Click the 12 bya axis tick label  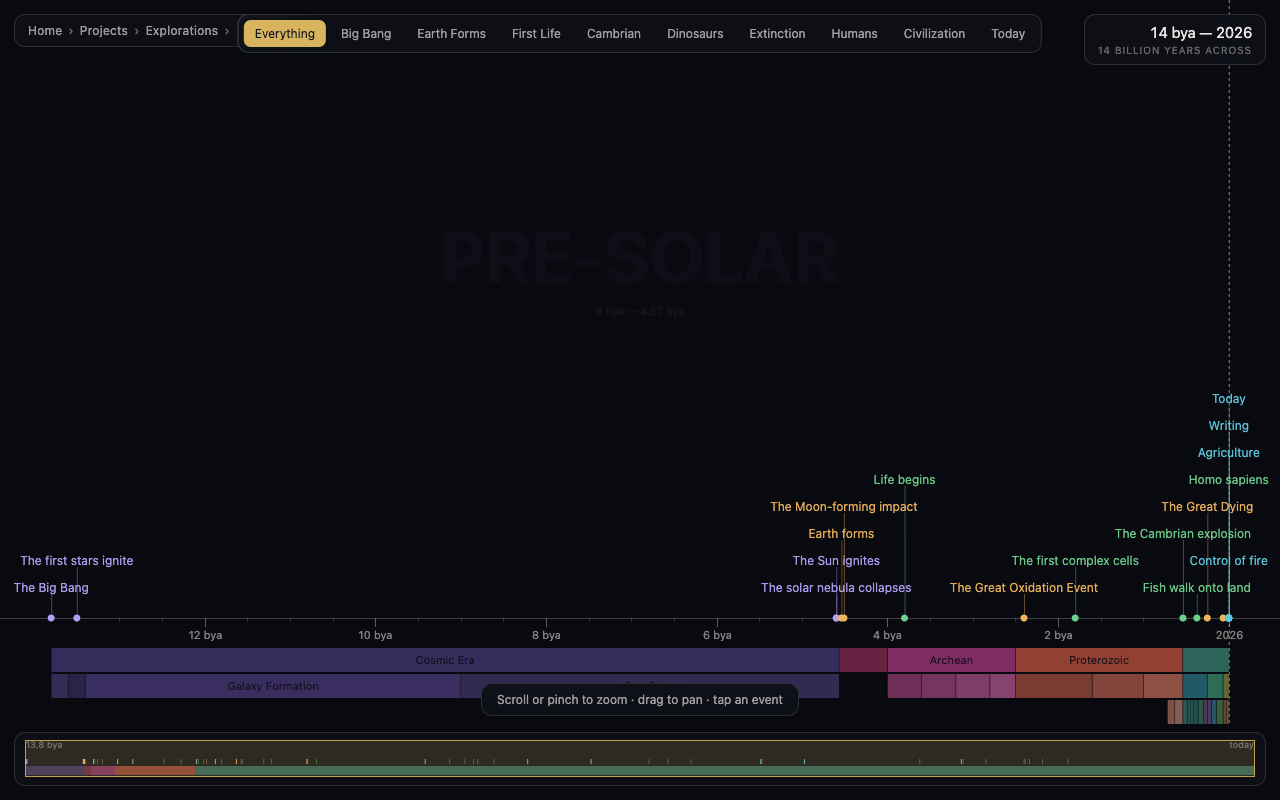pos(205,635)
